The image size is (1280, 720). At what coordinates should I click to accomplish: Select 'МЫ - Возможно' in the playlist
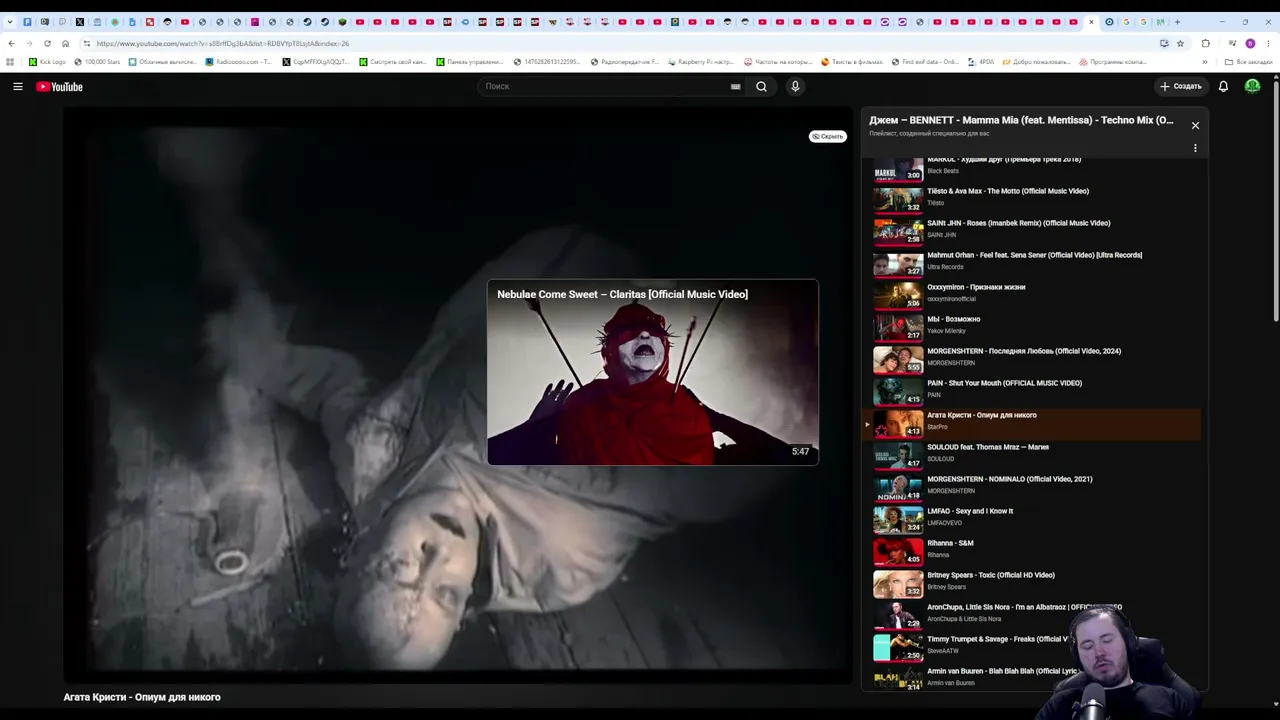coord(1031,327)
